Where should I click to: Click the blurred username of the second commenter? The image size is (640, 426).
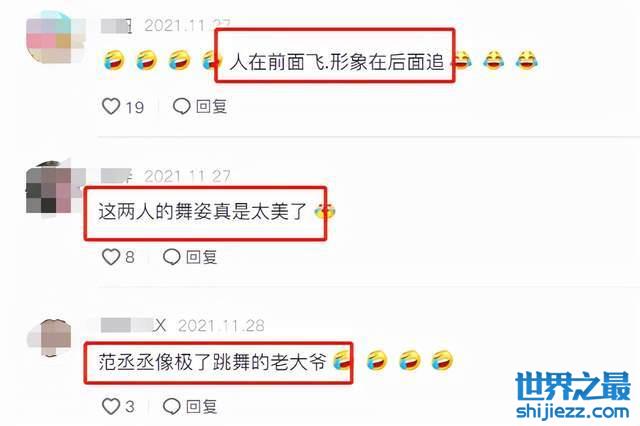[116, 176]
